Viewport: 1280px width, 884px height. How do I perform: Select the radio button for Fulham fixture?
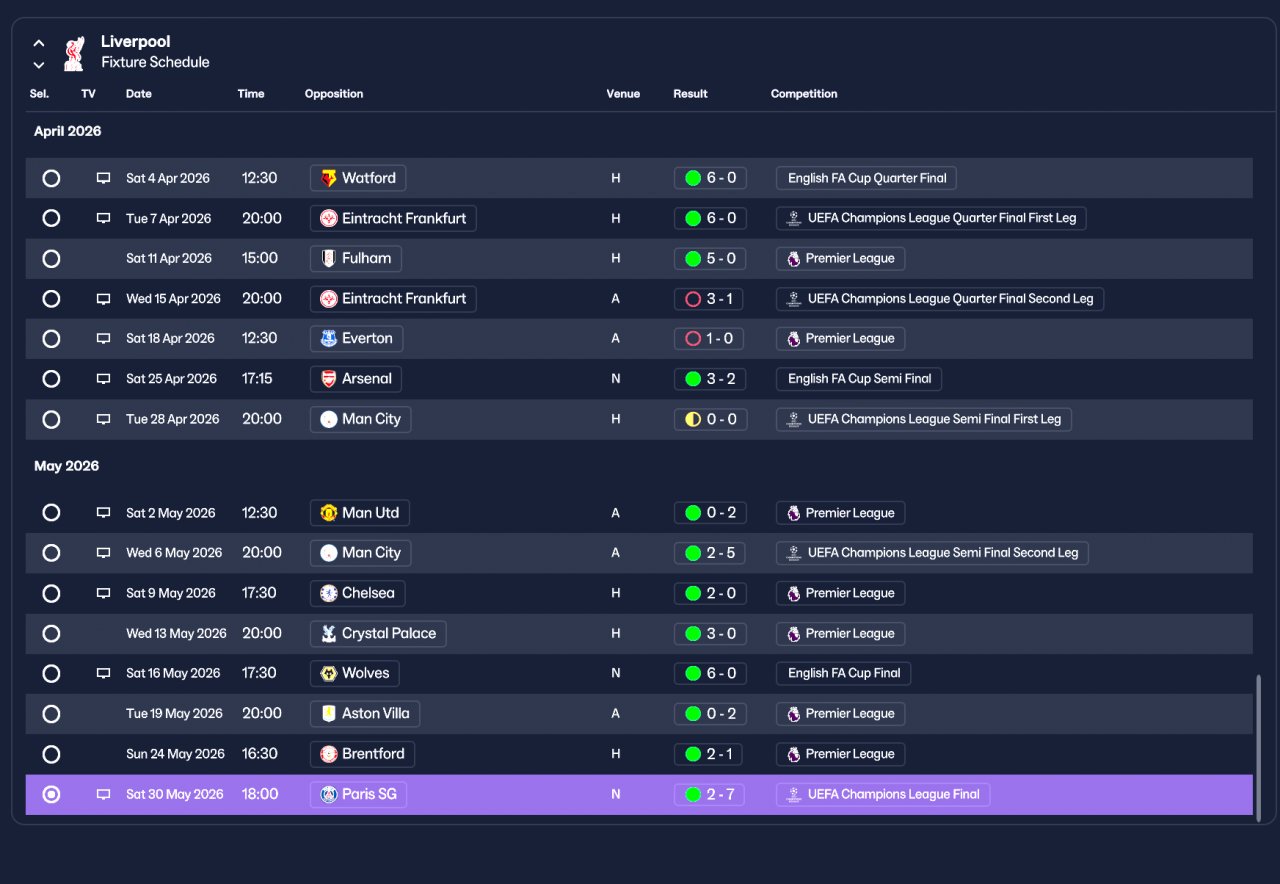pos(51,259)
